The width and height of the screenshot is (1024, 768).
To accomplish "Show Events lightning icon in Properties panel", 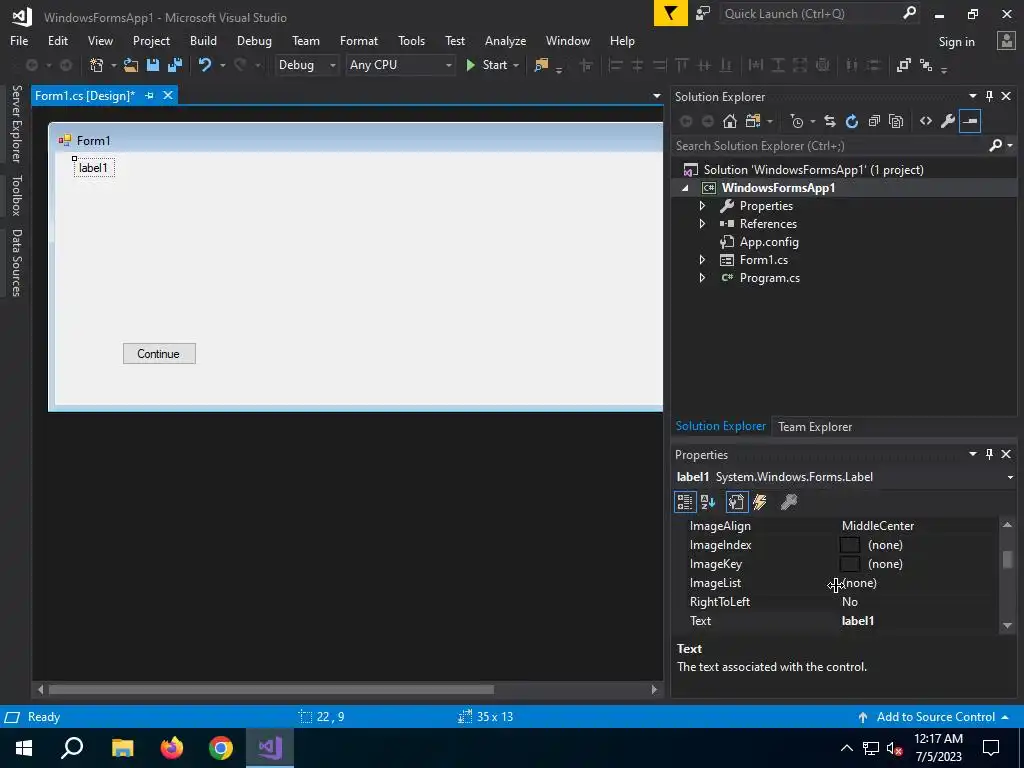I will click(760, 502).
